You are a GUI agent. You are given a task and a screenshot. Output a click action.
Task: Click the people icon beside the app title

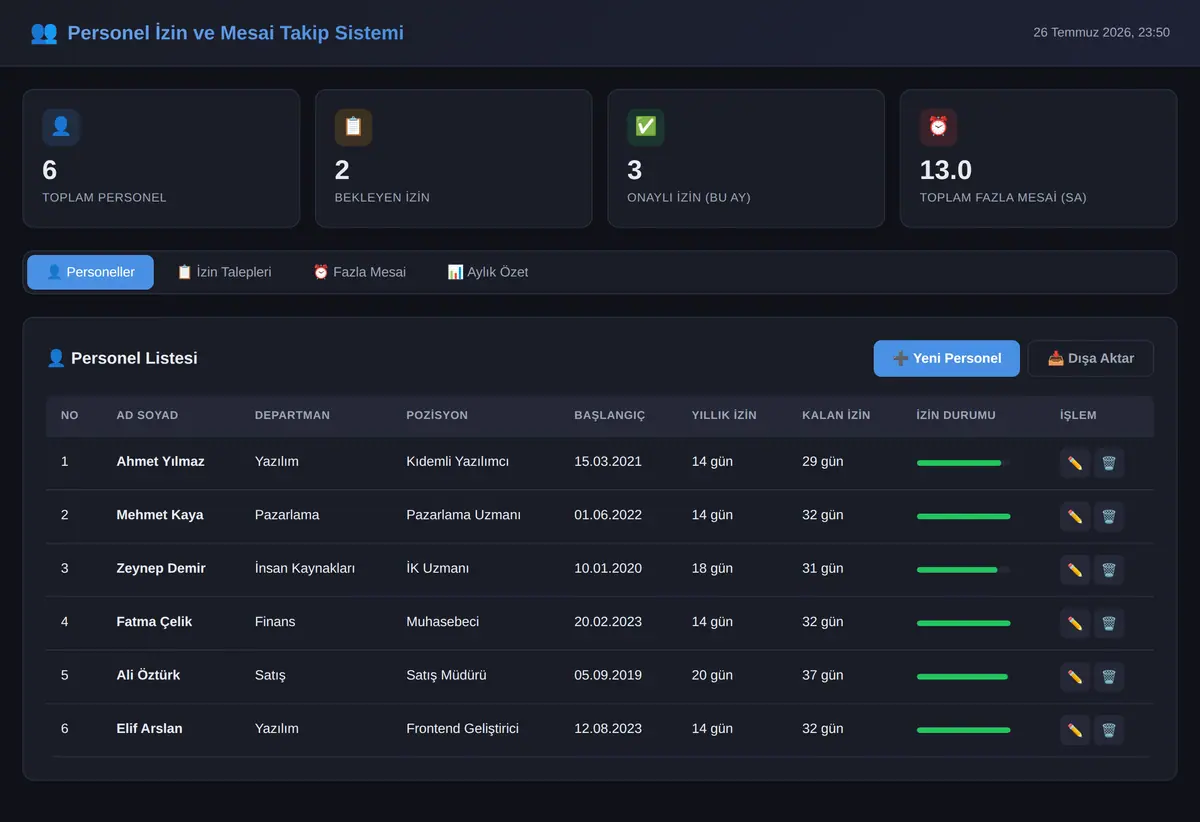(x=44, y=33)
